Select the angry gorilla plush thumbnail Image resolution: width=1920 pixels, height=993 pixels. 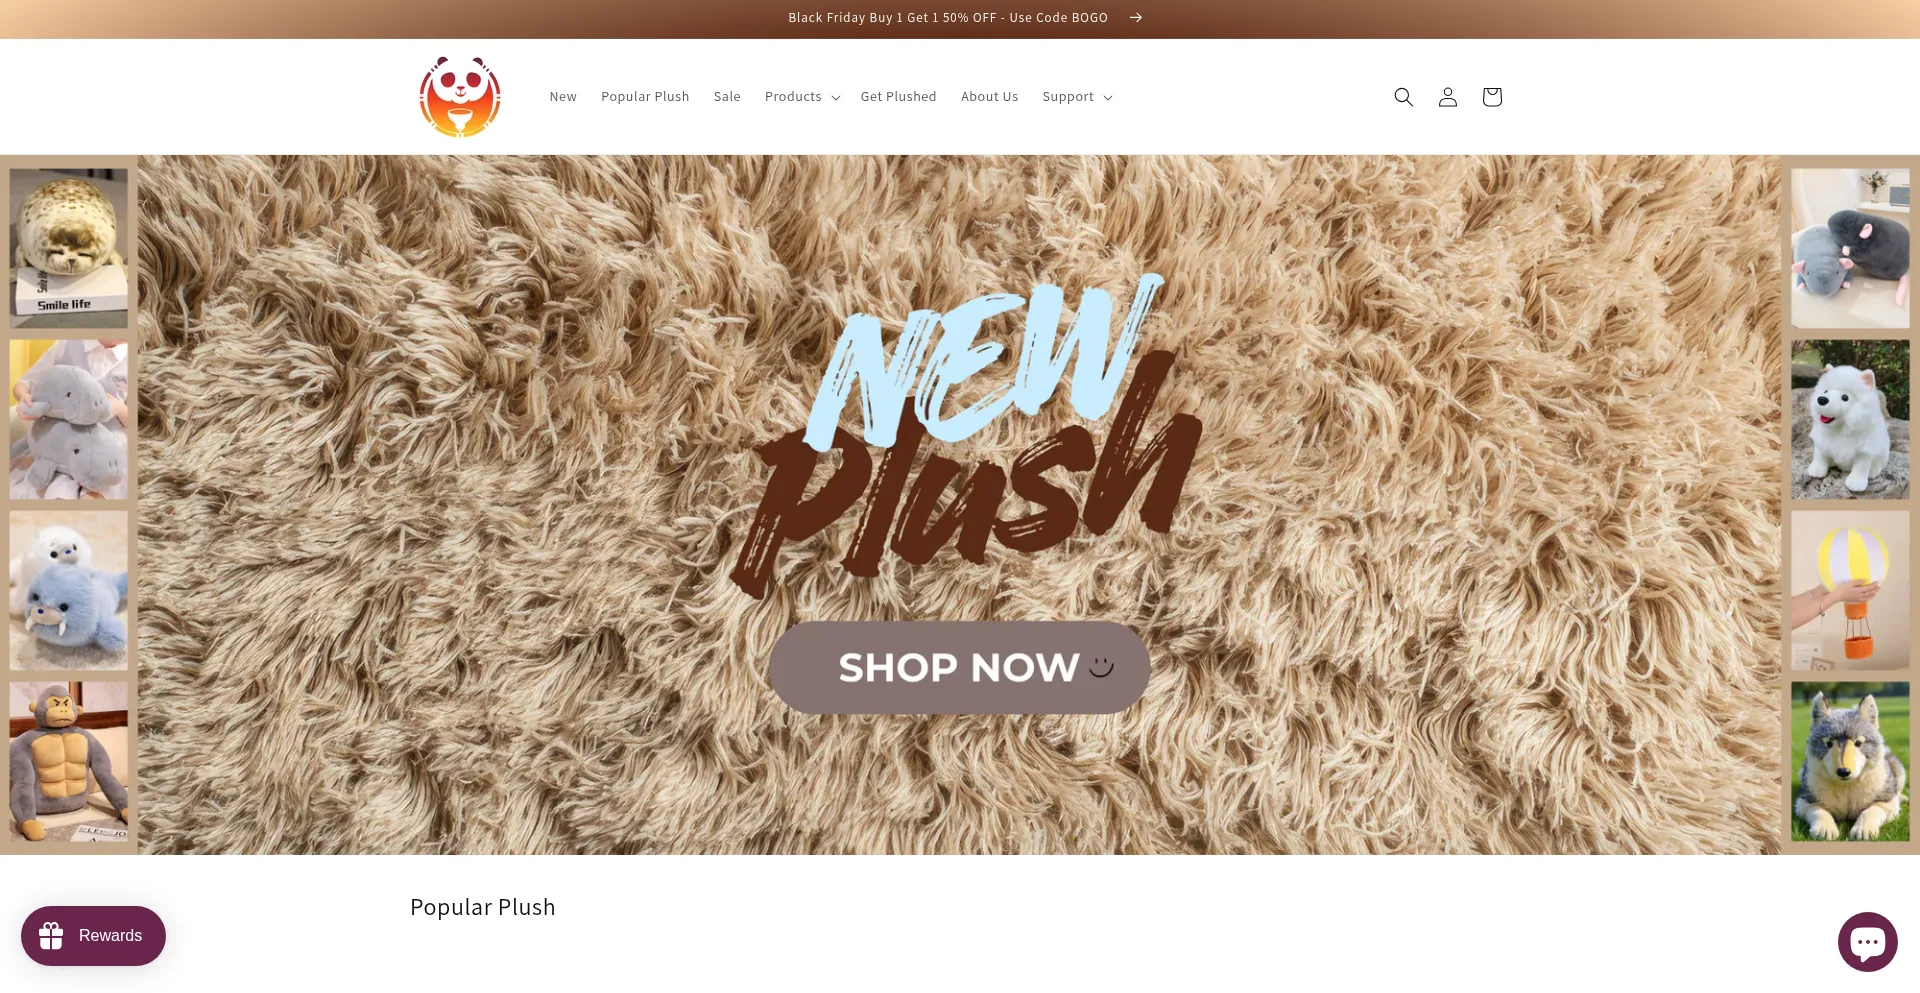point(69,761)
